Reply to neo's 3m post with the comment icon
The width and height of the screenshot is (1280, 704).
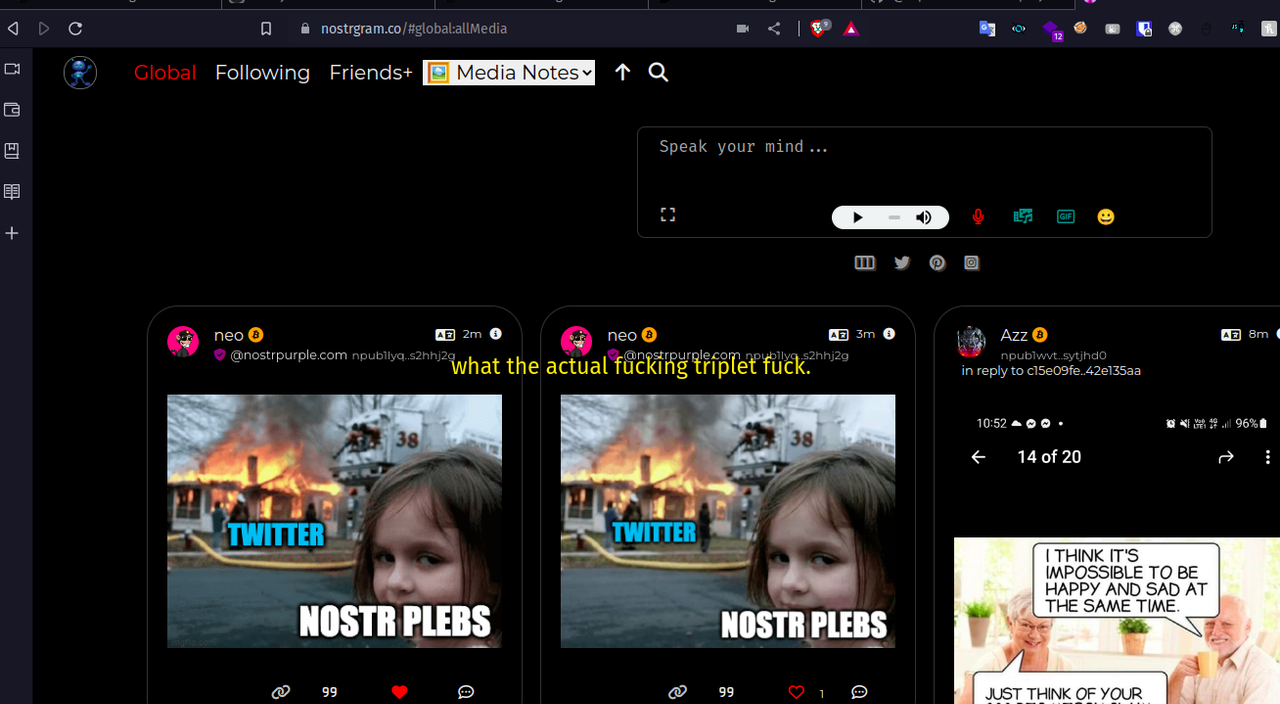[x=859, y=692]
